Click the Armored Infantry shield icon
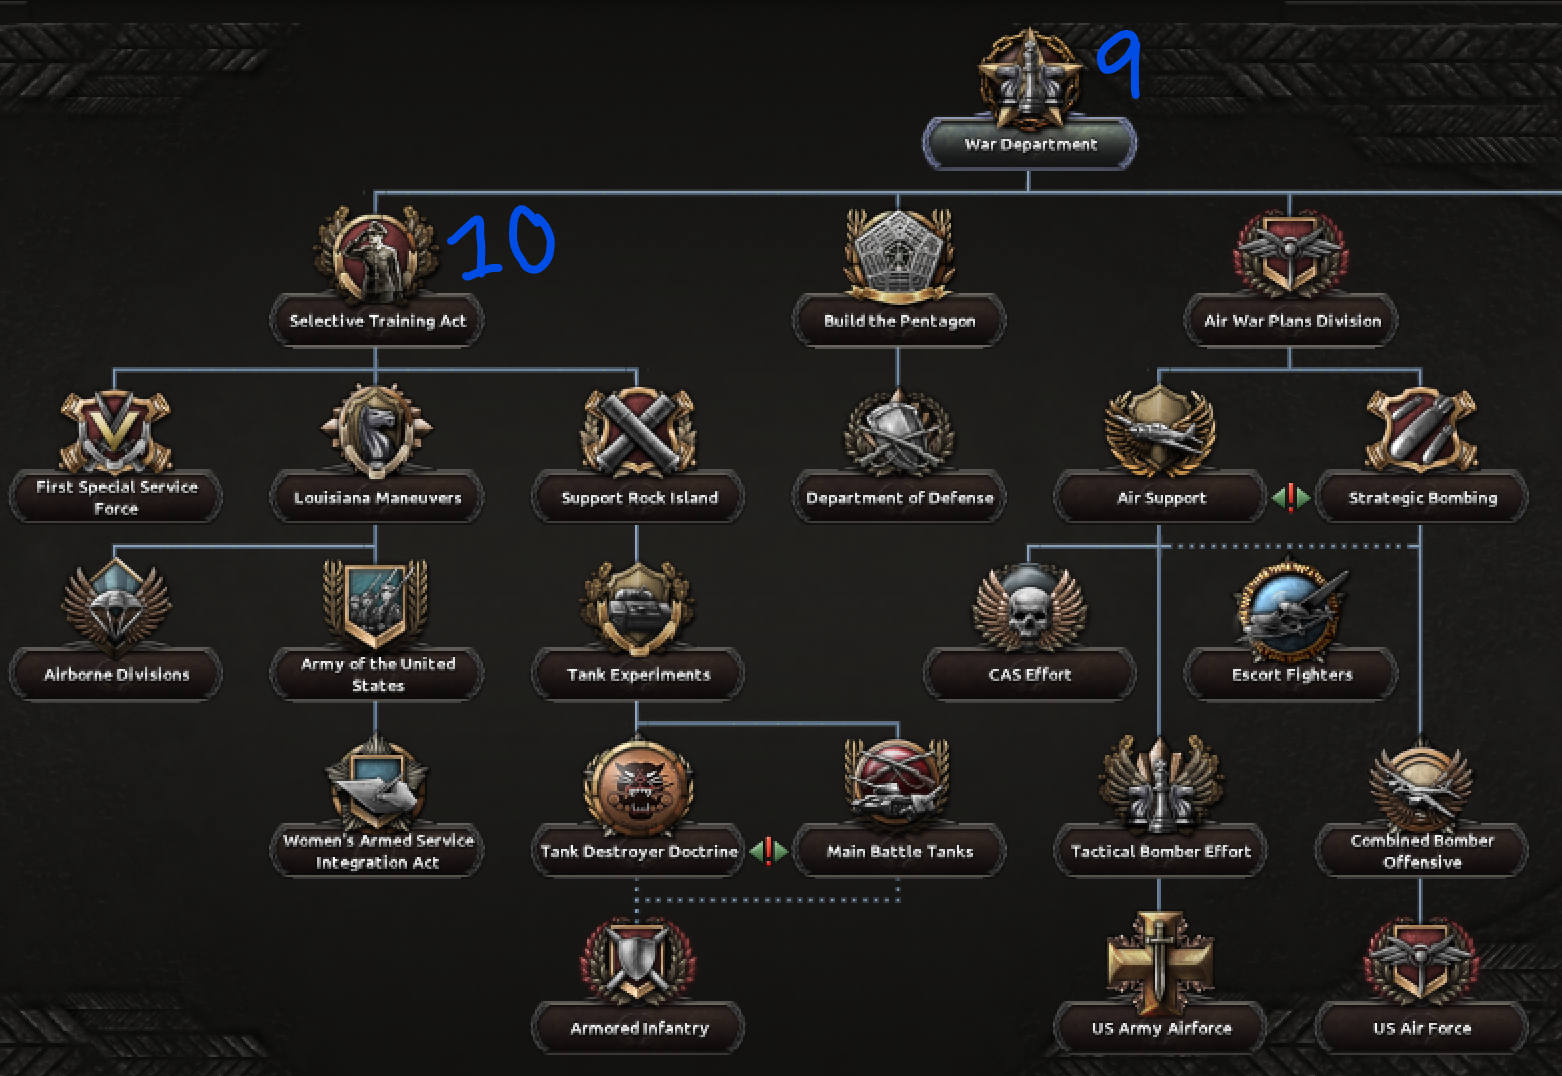The height and width of the screenshot is (1076, 1562). tap(638, 962)
